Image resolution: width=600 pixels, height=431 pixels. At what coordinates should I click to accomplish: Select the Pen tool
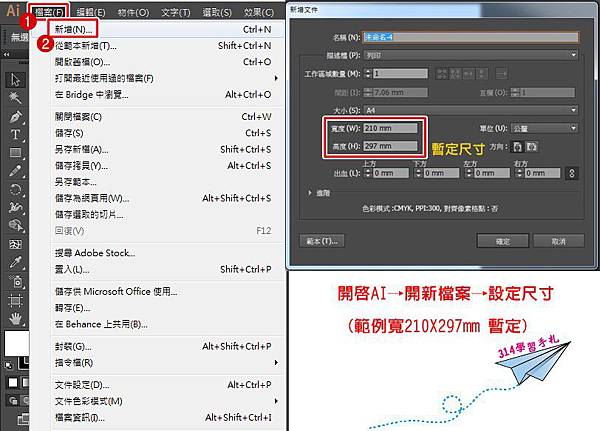click(x=15, y=116)
